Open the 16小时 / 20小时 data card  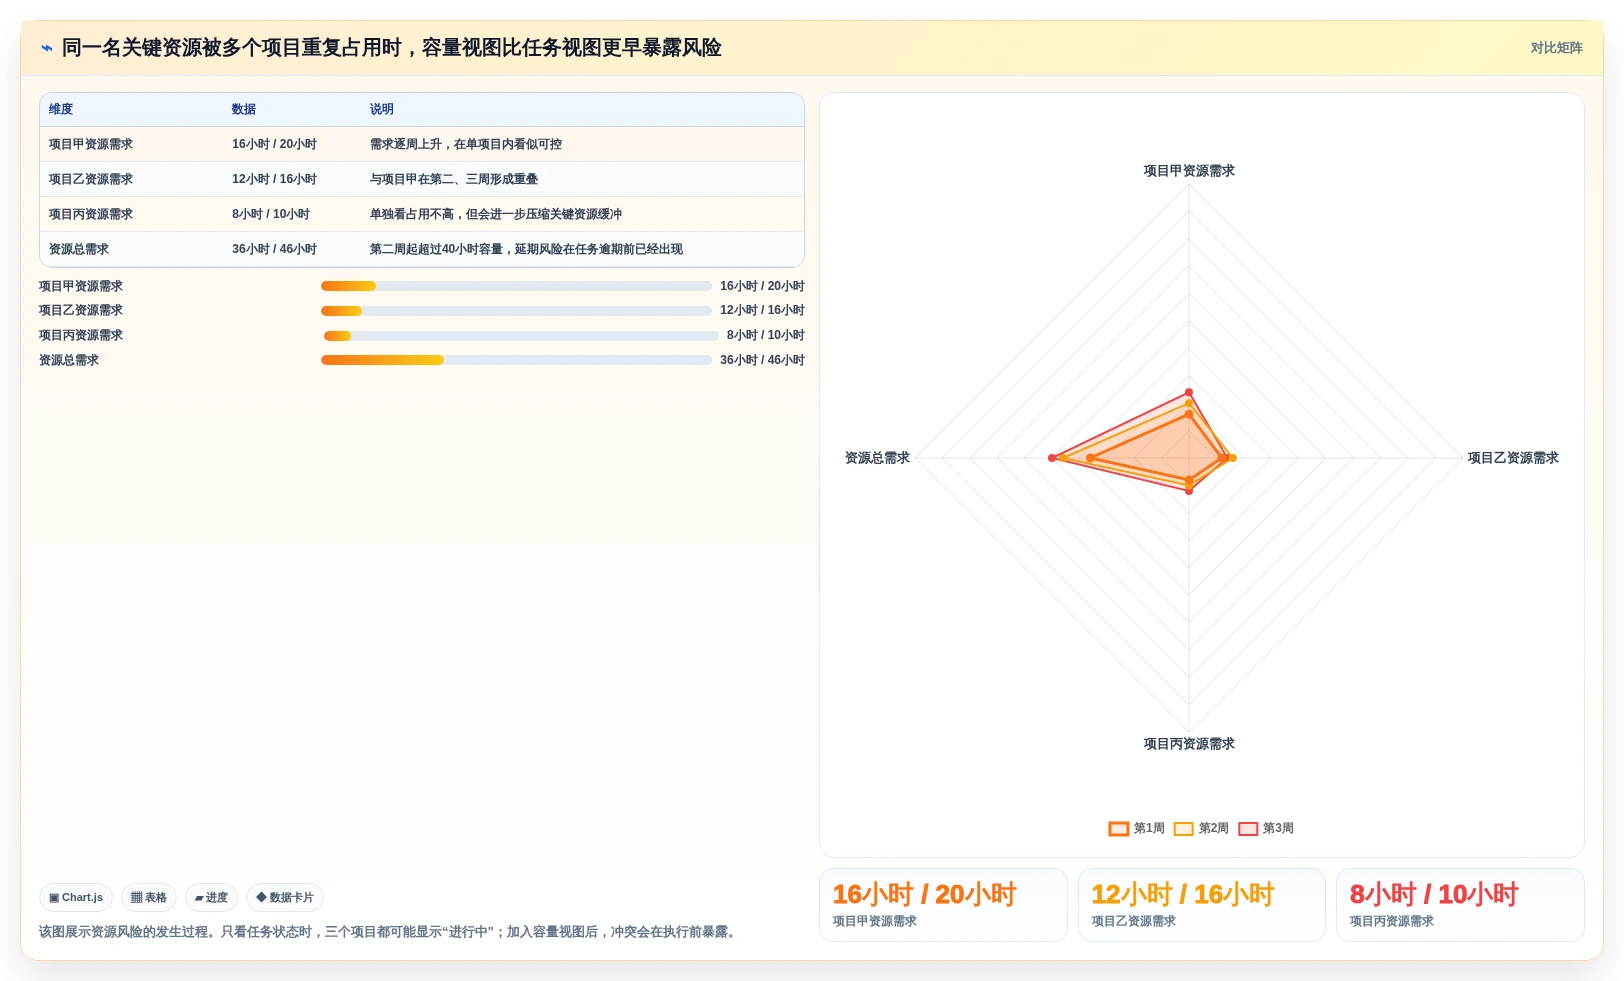[943, 905]
